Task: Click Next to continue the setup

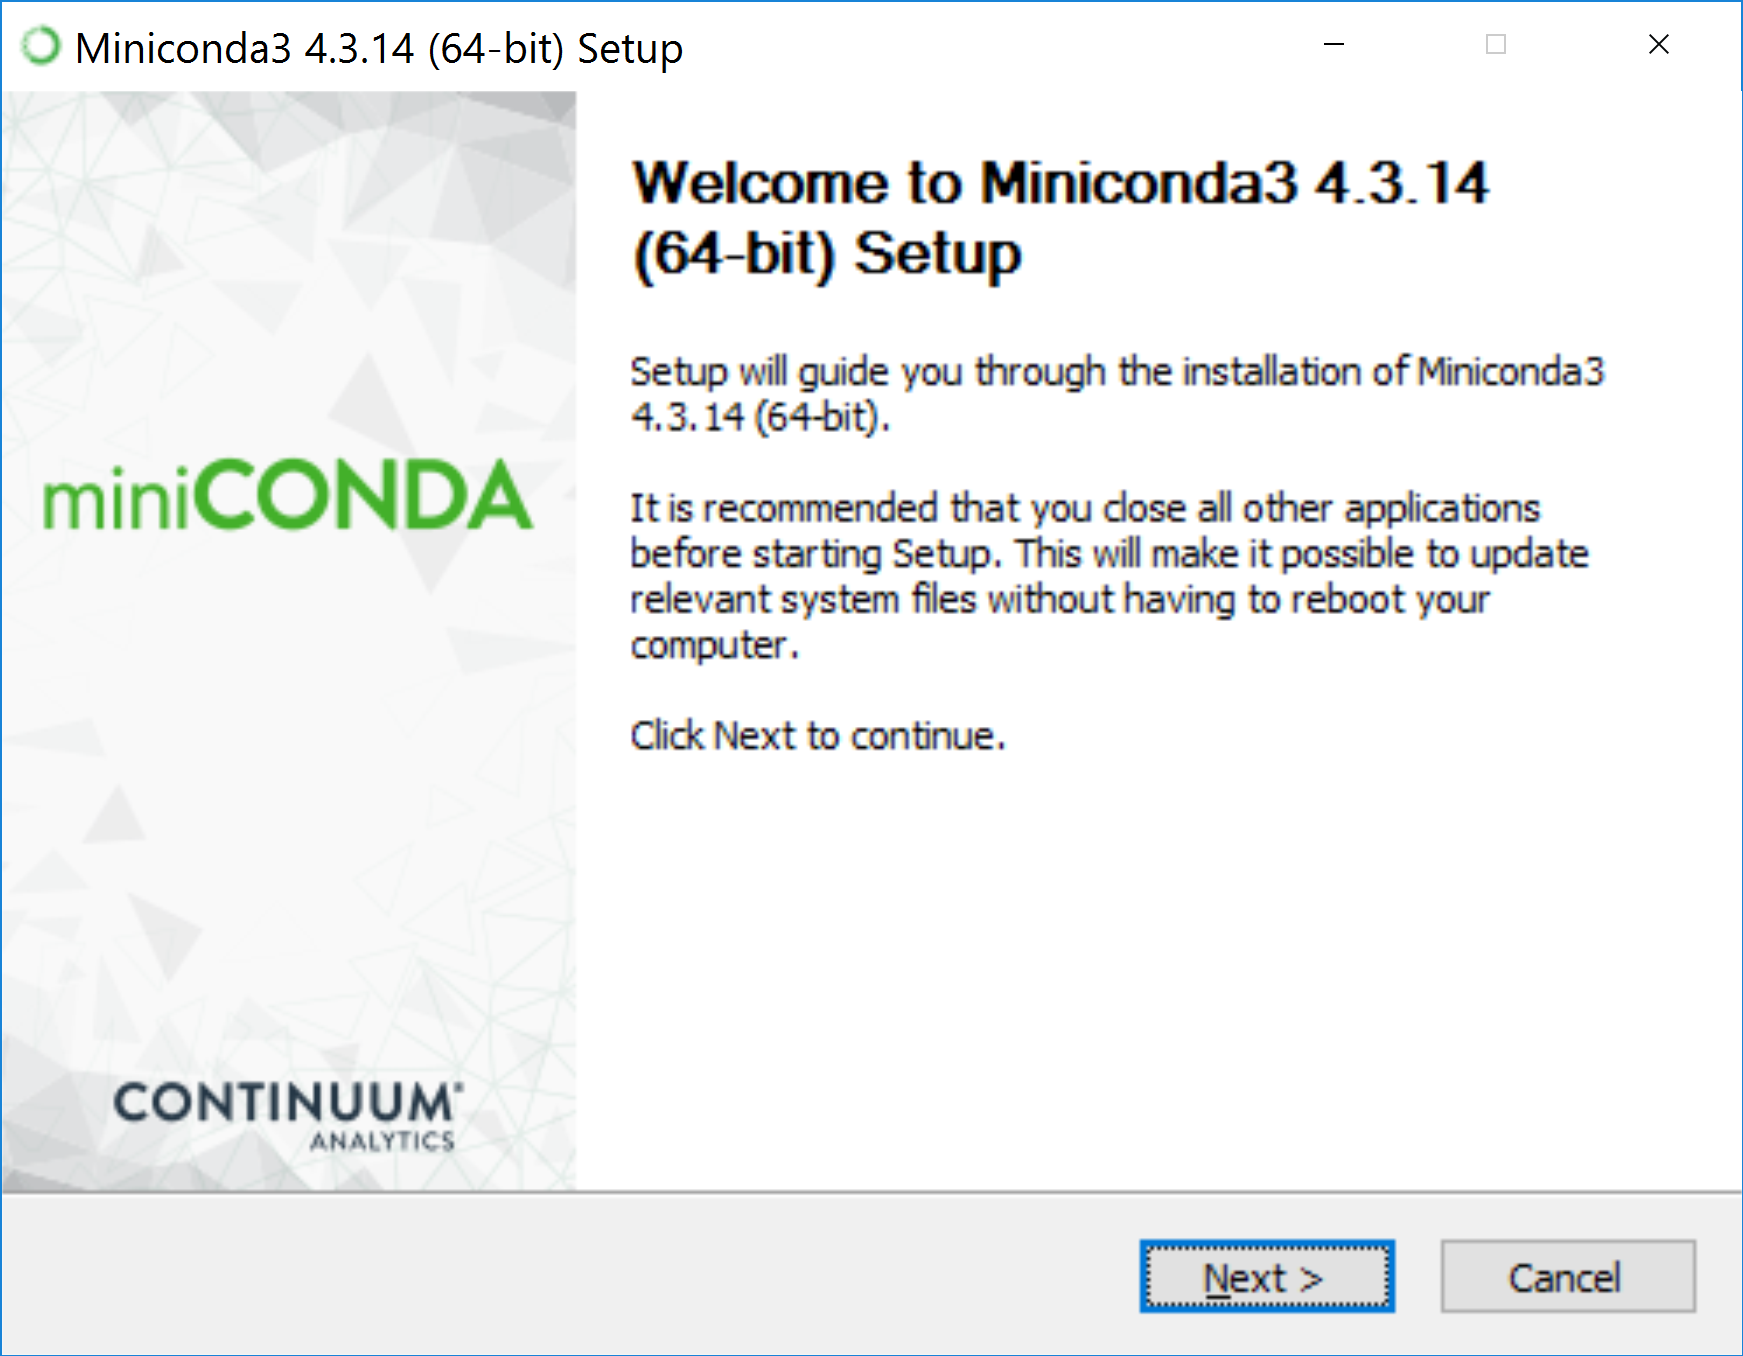Action: pos(1265,1277)
